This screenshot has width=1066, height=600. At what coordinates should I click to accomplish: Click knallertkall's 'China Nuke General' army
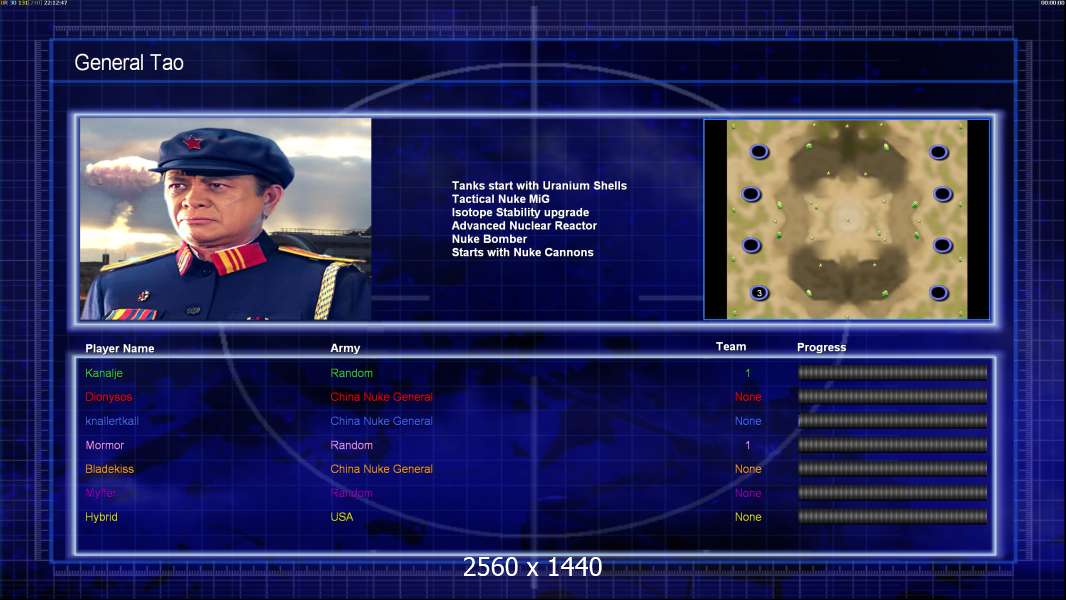pos(381,421)
